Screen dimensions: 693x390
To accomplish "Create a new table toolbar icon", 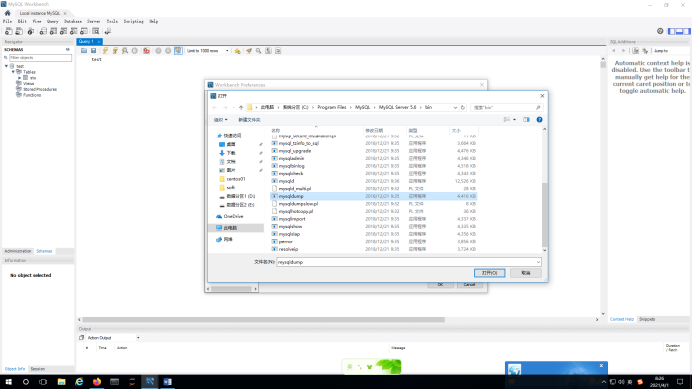I will click(x=53, y=31).
